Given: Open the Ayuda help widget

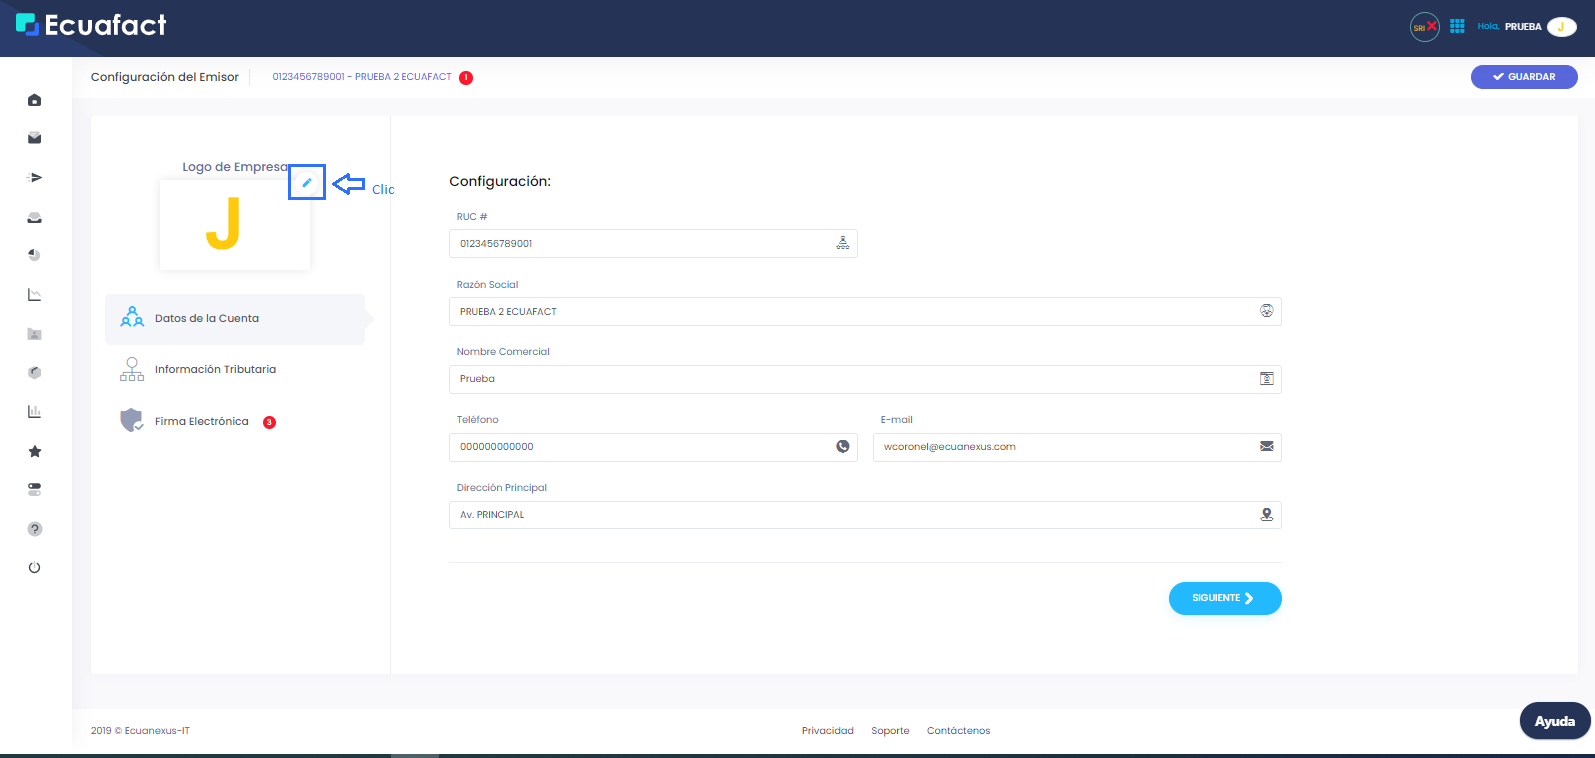Looking at the screenshot, I should click(x=1554, y=721).
